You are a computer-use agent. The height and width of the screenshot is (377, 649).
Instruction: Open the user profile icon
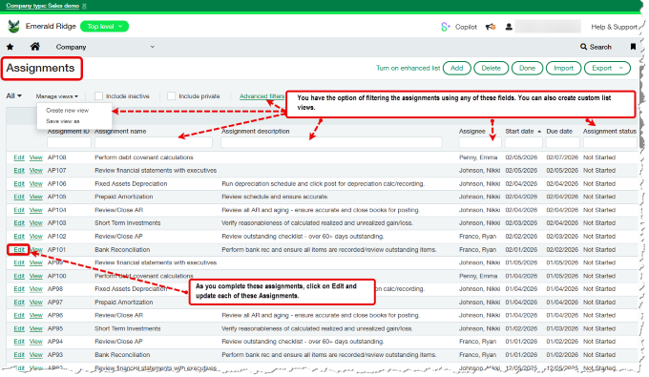[509, 27]
